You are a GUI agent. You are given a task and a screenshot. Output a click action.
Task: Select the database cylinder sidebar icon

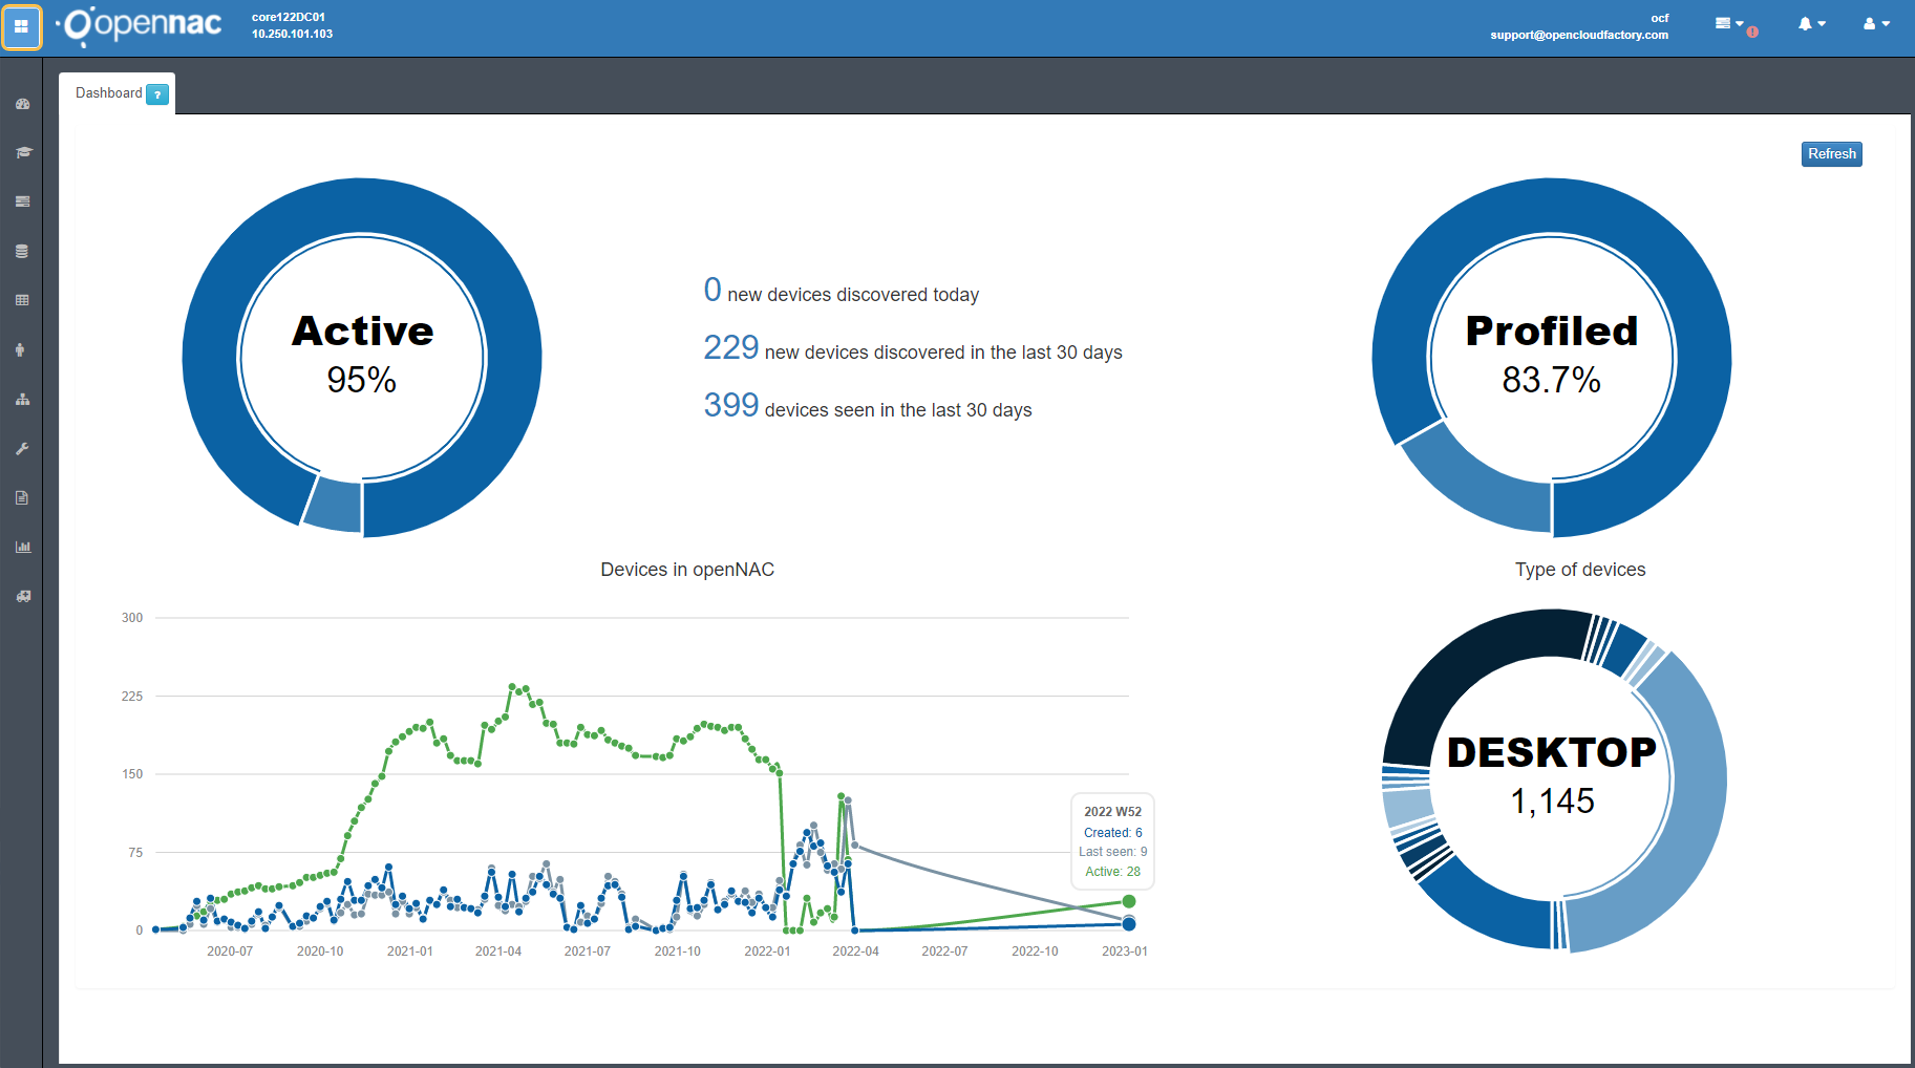click(x=22, y=251)
